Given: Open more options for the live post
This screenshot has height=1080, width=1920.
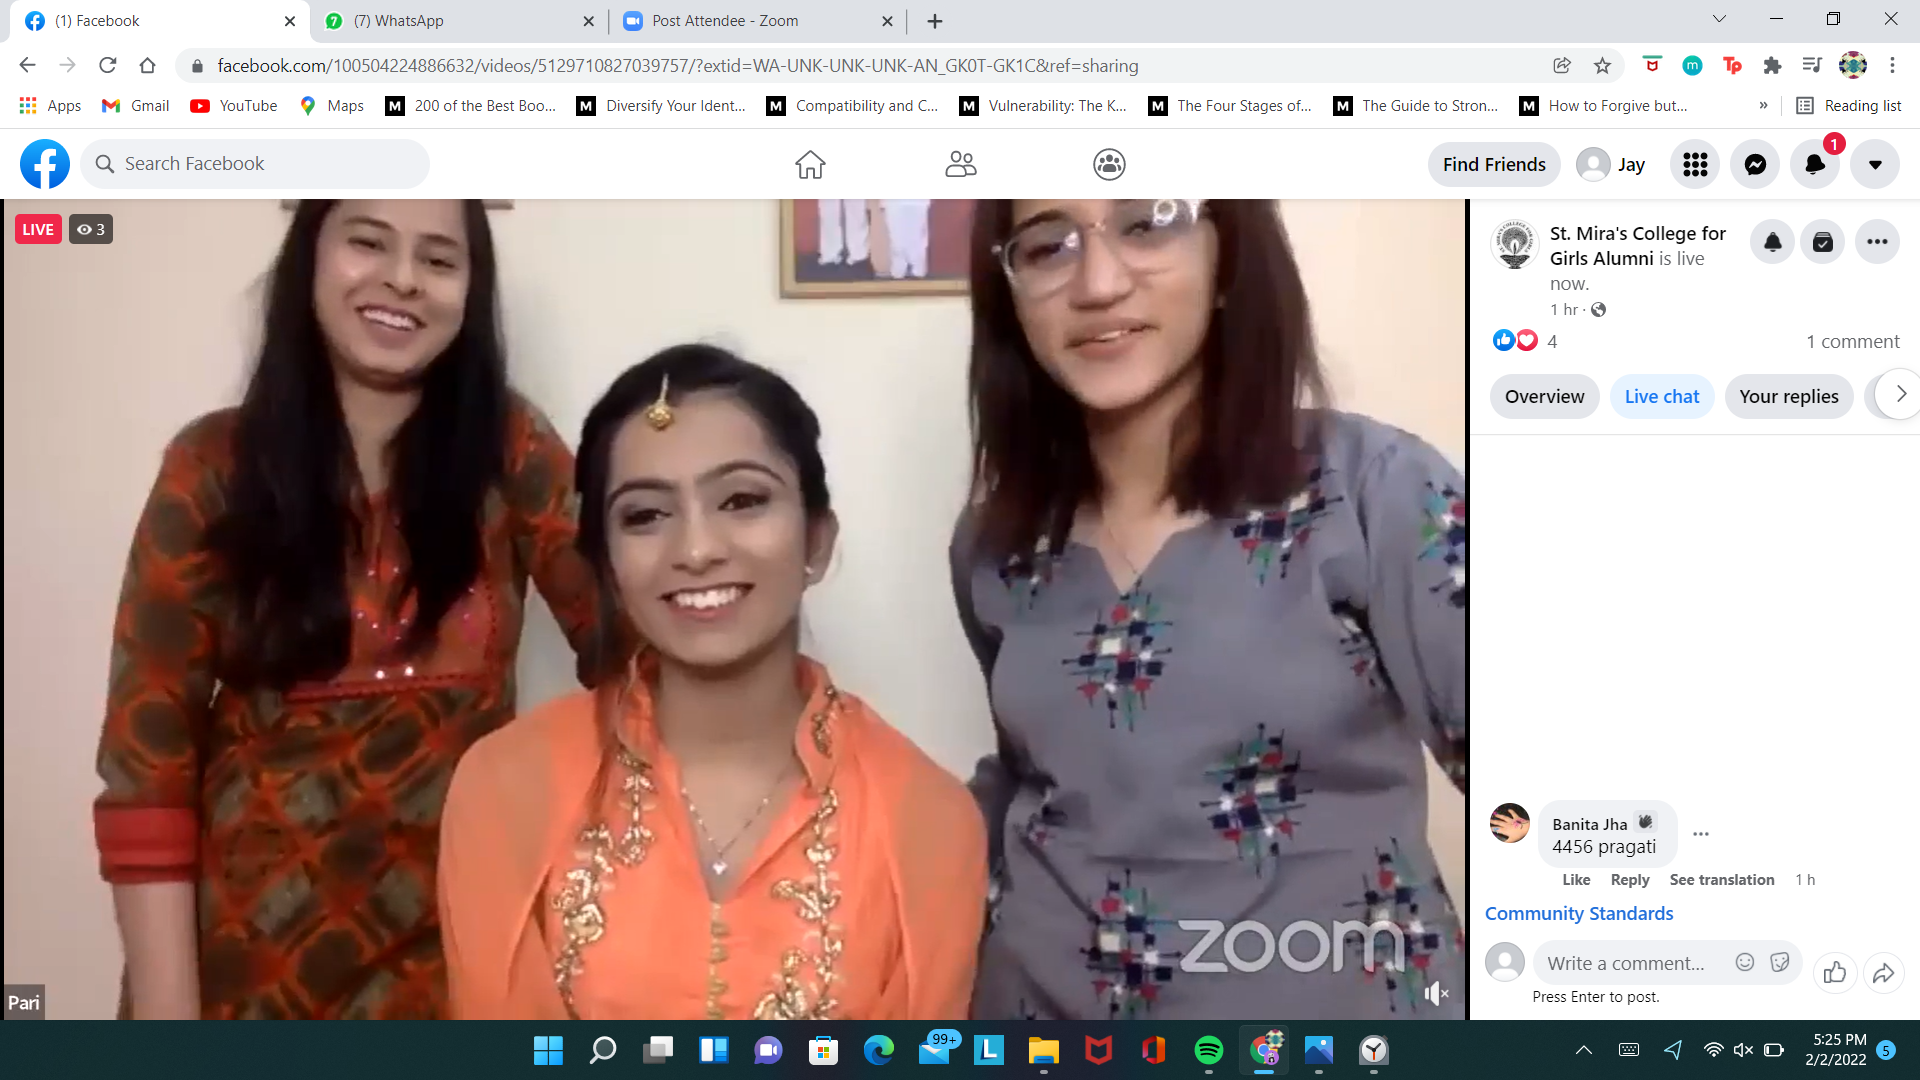Looking at the screenshot, I should (1877, 241).
